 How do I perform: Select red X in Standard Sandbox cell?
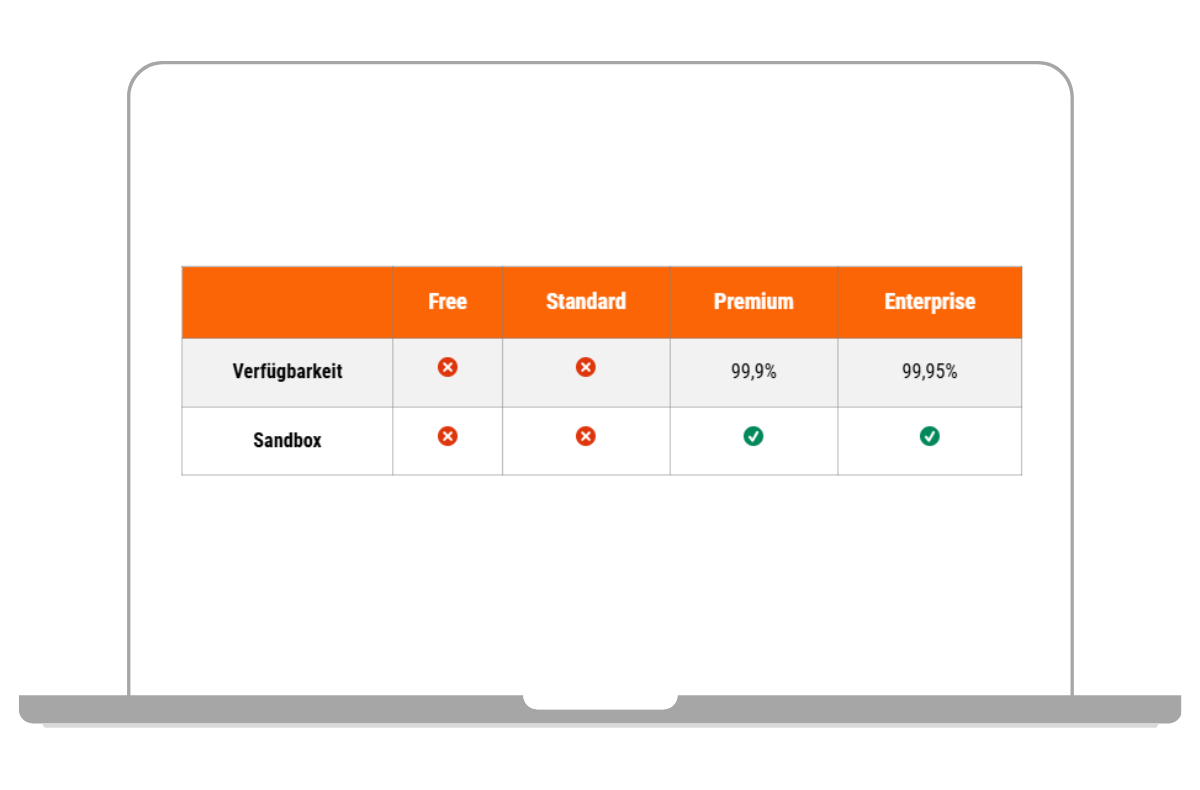[x=586, y=436]
